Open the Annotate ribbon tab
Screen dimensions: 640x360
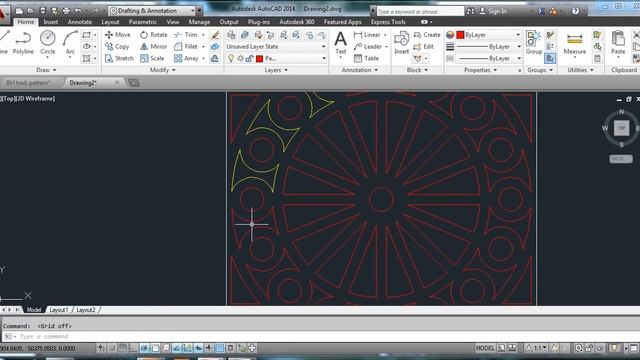coord(80,22)
